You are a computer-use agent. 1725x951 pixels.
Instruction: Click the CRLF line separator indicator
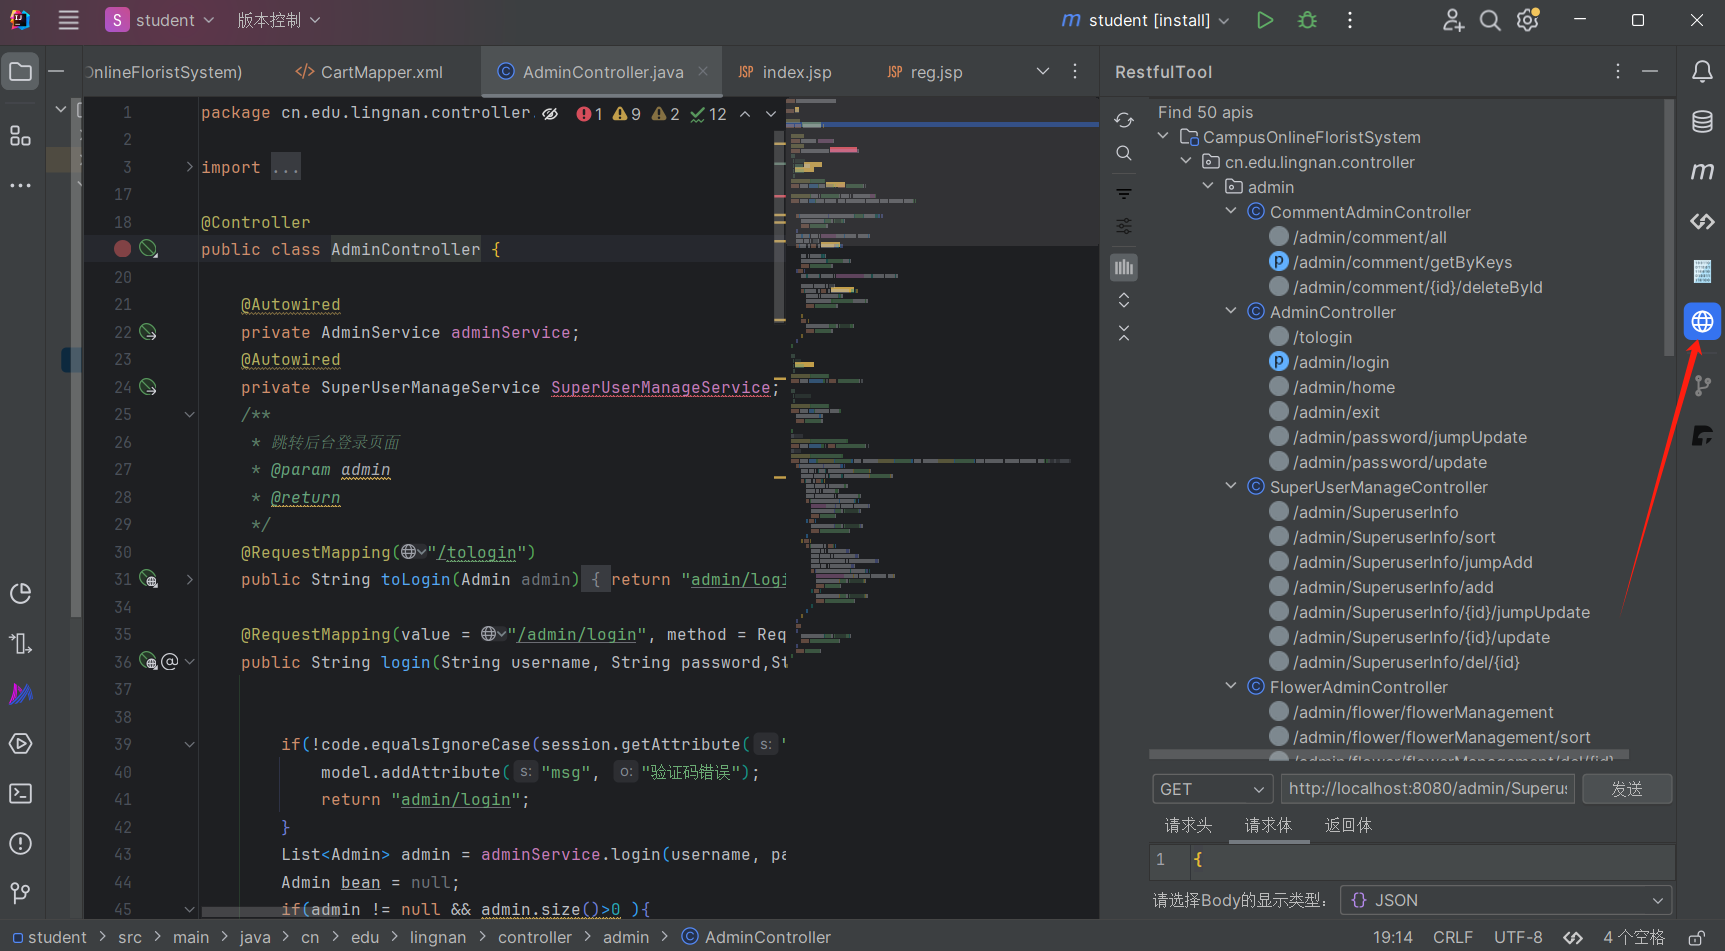click(x=1453, y=937)
